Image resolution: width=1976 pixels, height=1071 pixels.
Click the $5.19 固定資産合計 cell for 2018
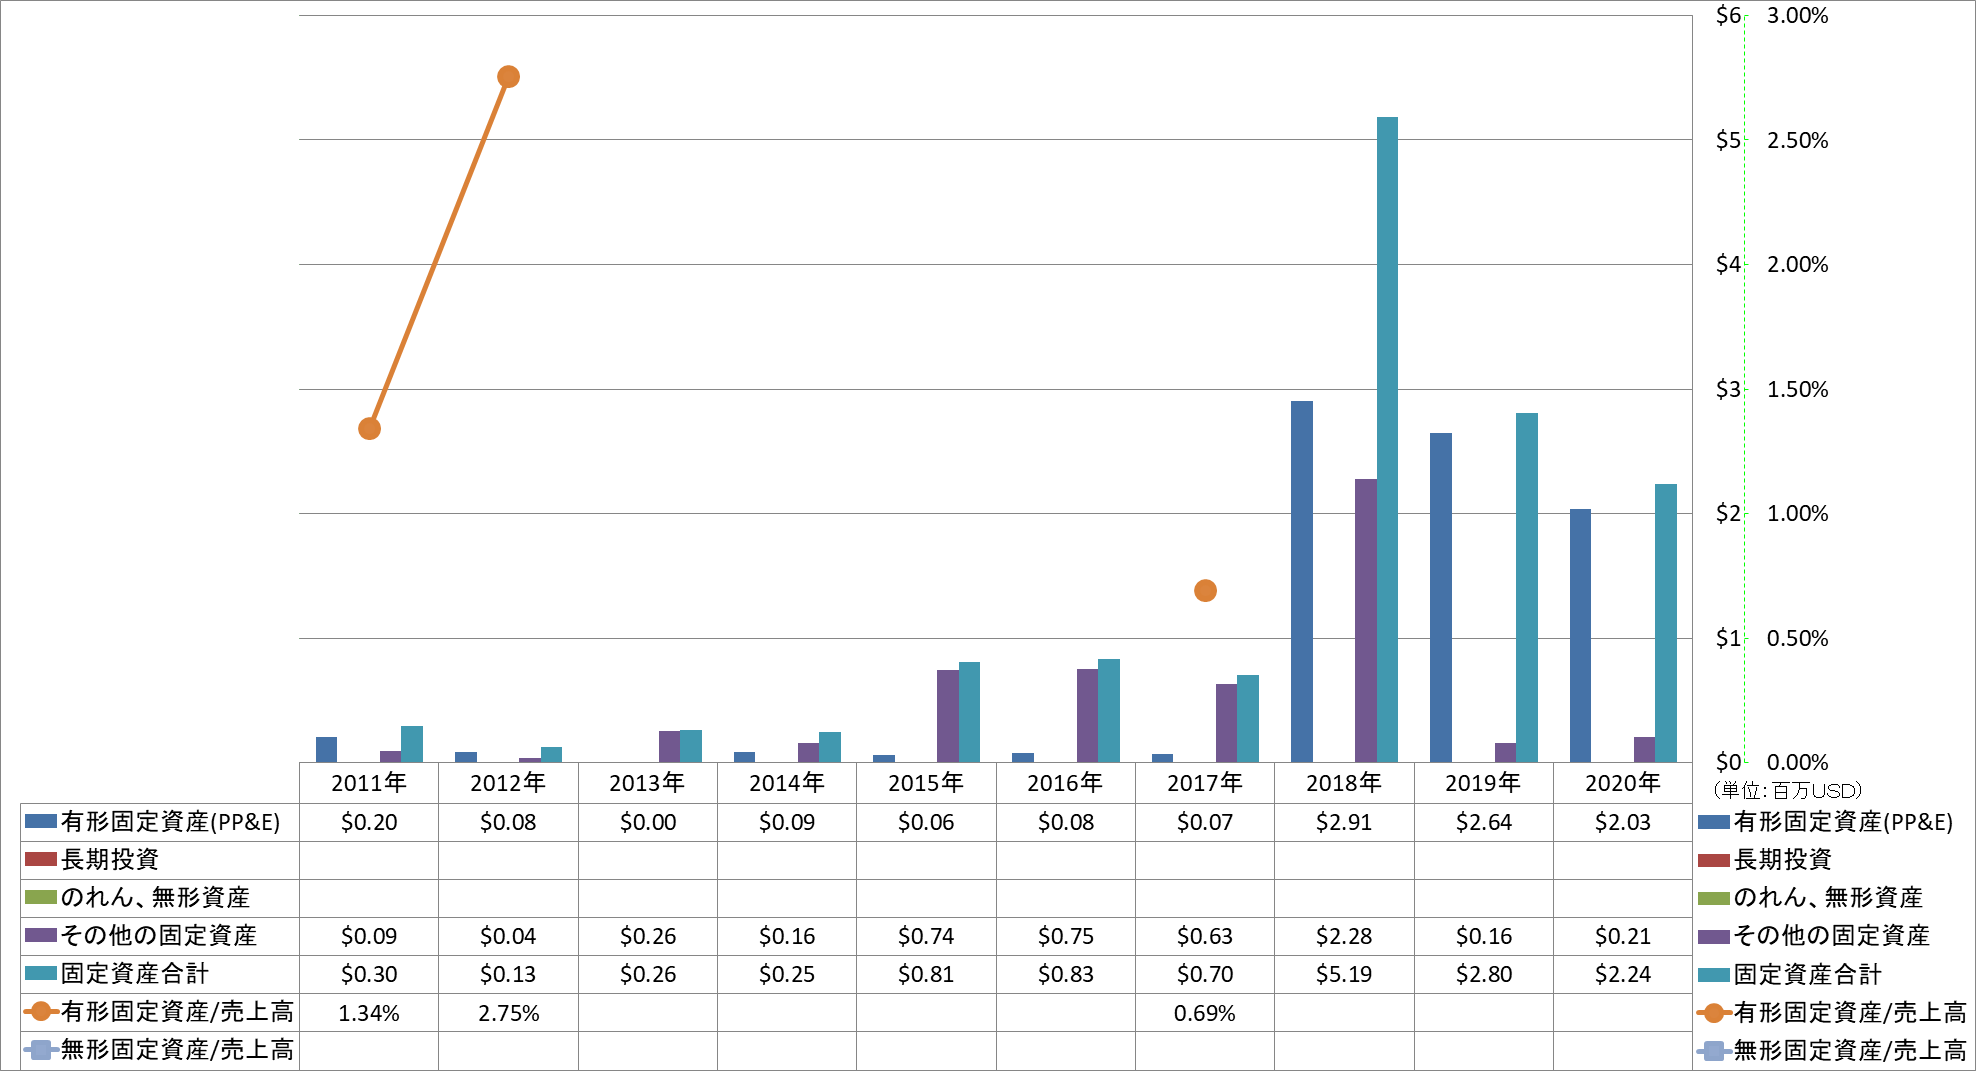1344,974
